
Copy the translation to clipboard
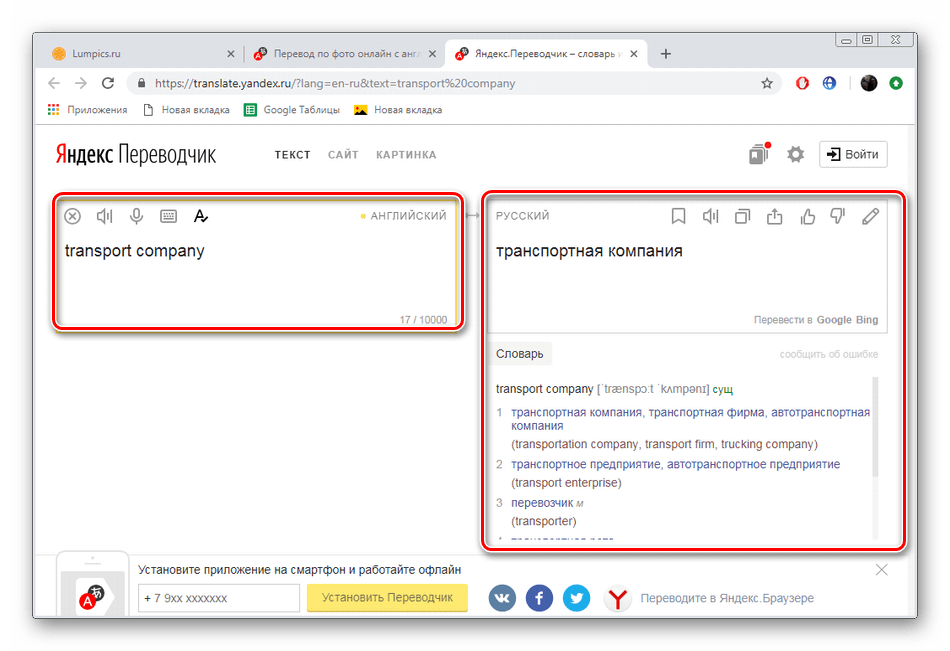tap(742, 216)
